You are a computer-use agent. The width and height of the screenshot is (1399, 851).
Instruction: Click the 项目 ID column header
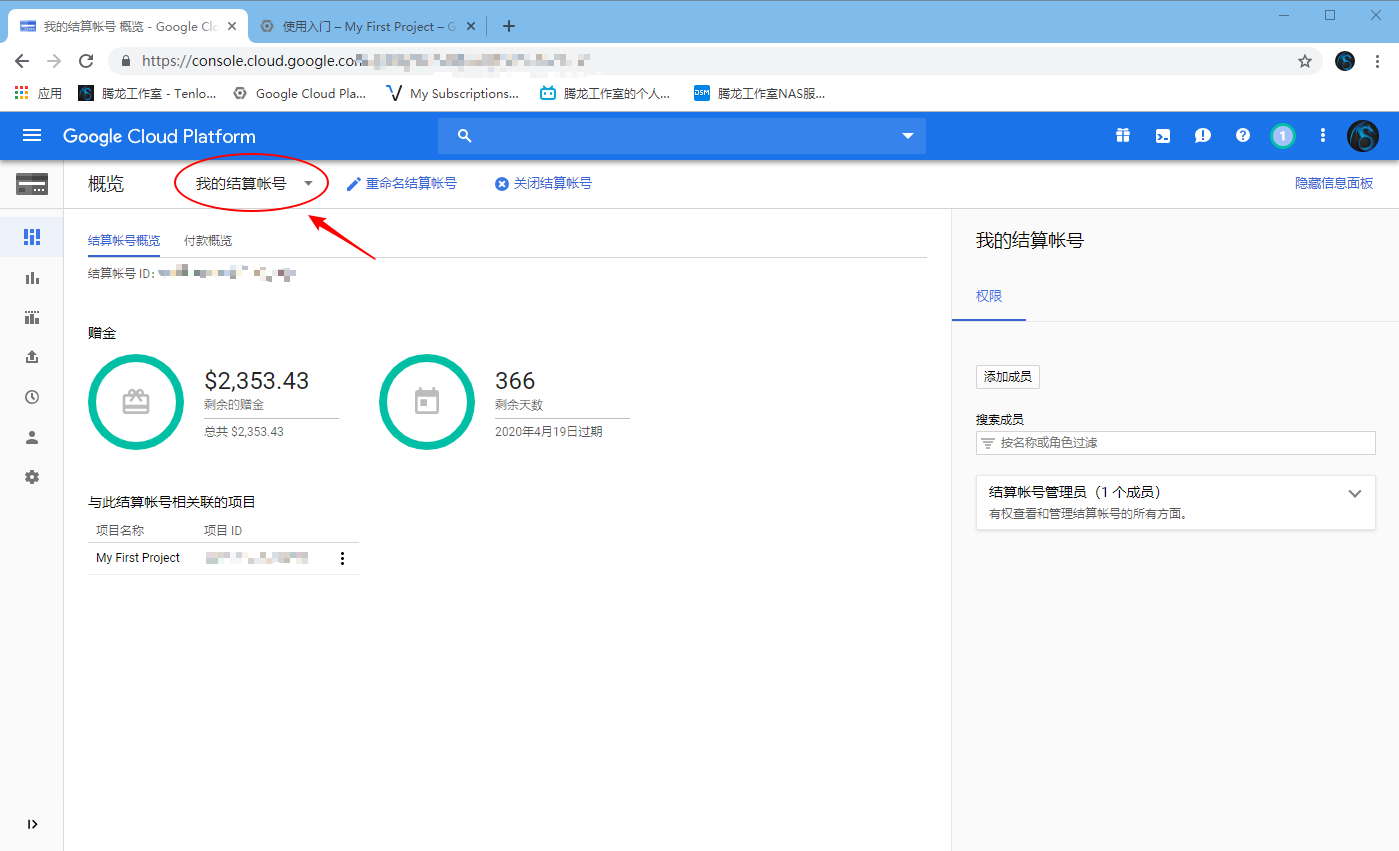tap(223, 530)
